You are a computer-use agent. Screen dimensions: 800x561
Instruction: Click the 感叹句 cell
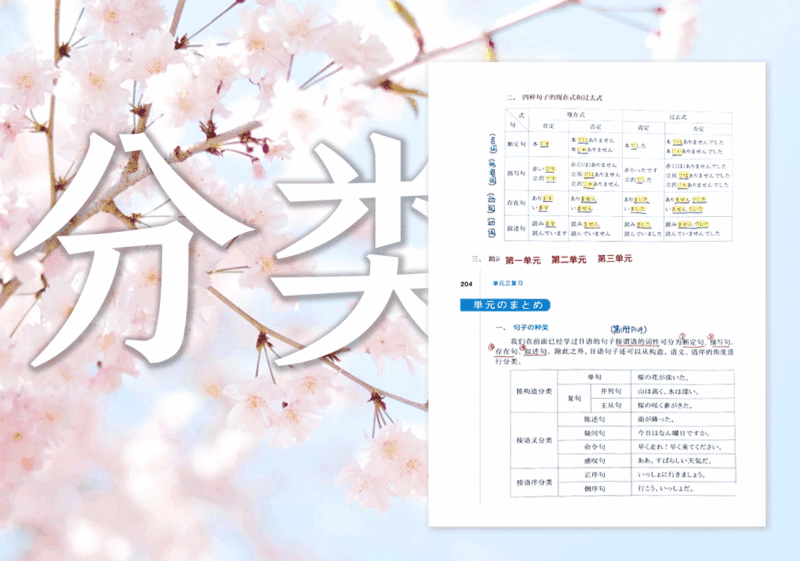tap(594, 461)
